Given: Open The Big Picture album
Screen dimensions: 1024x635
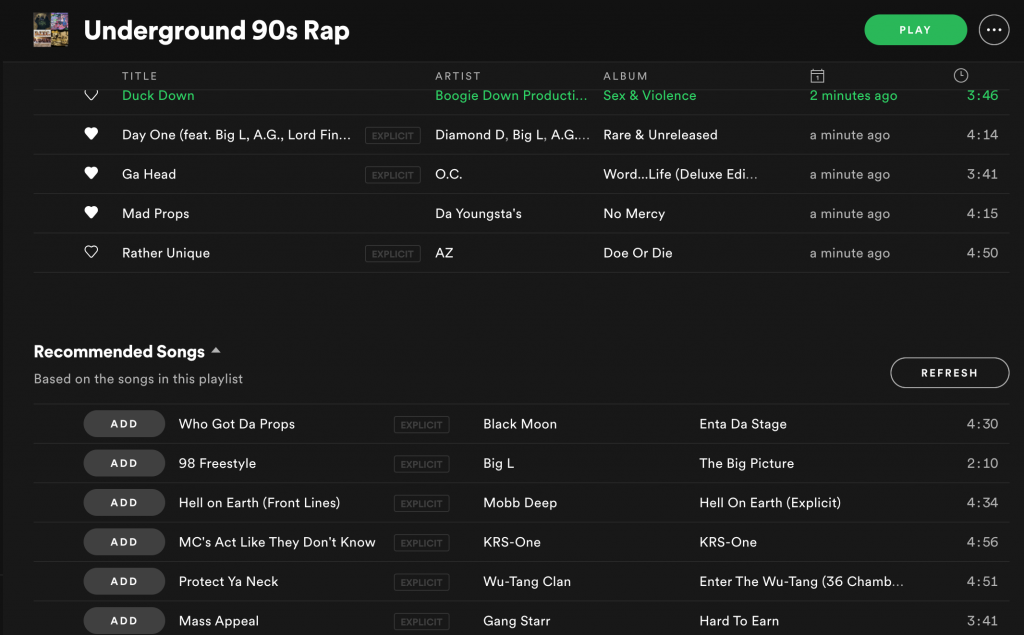Looking at the screenshot, I should pos(746,463).
